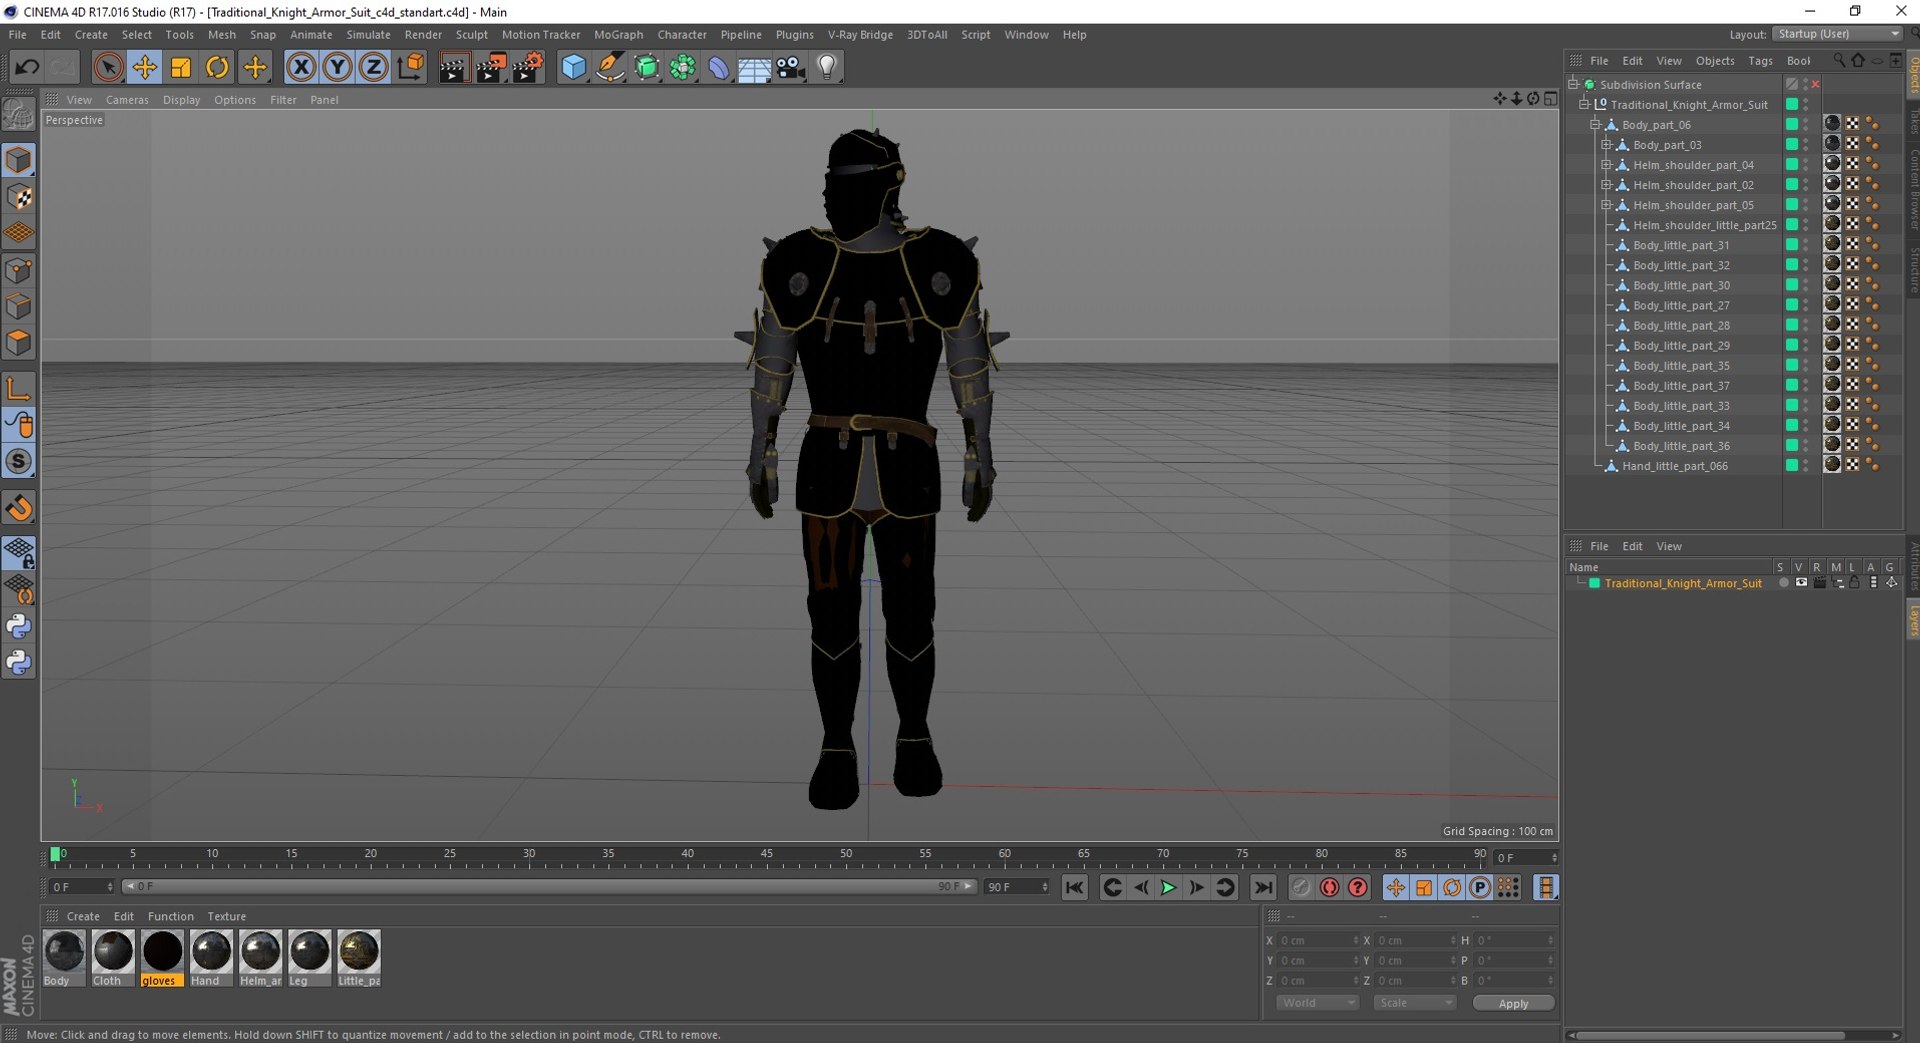Open the Character menu
This screenshot has width=1920, height=1043.
point(682,34)
